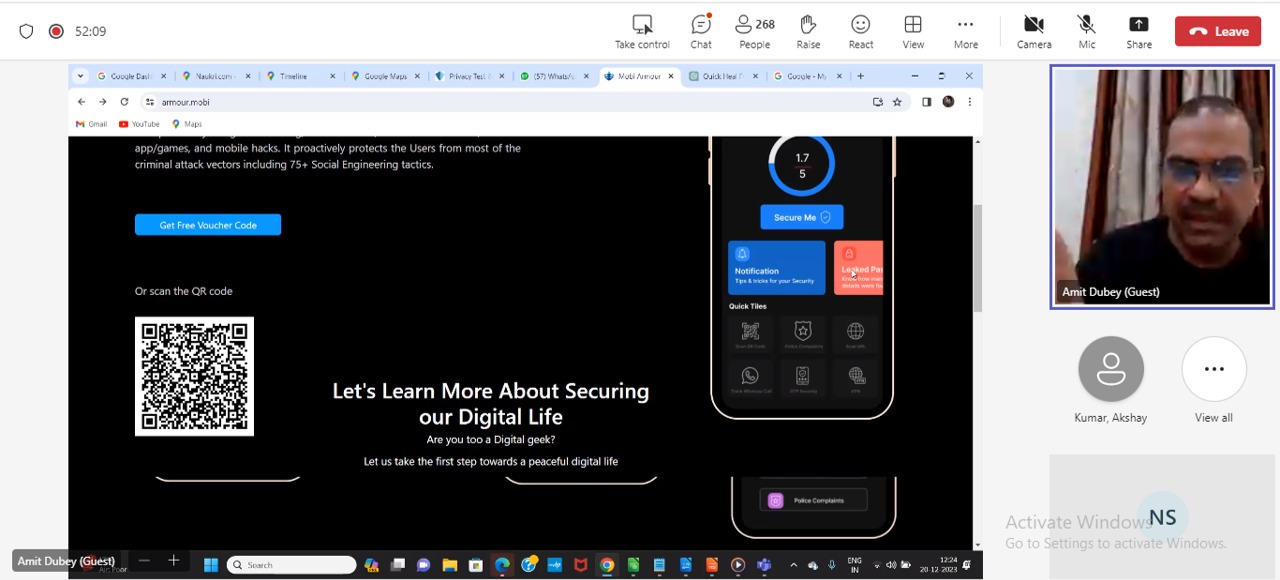
Task: Click Take control in the meeting toolbar
Action: click(x=642, y=31)
